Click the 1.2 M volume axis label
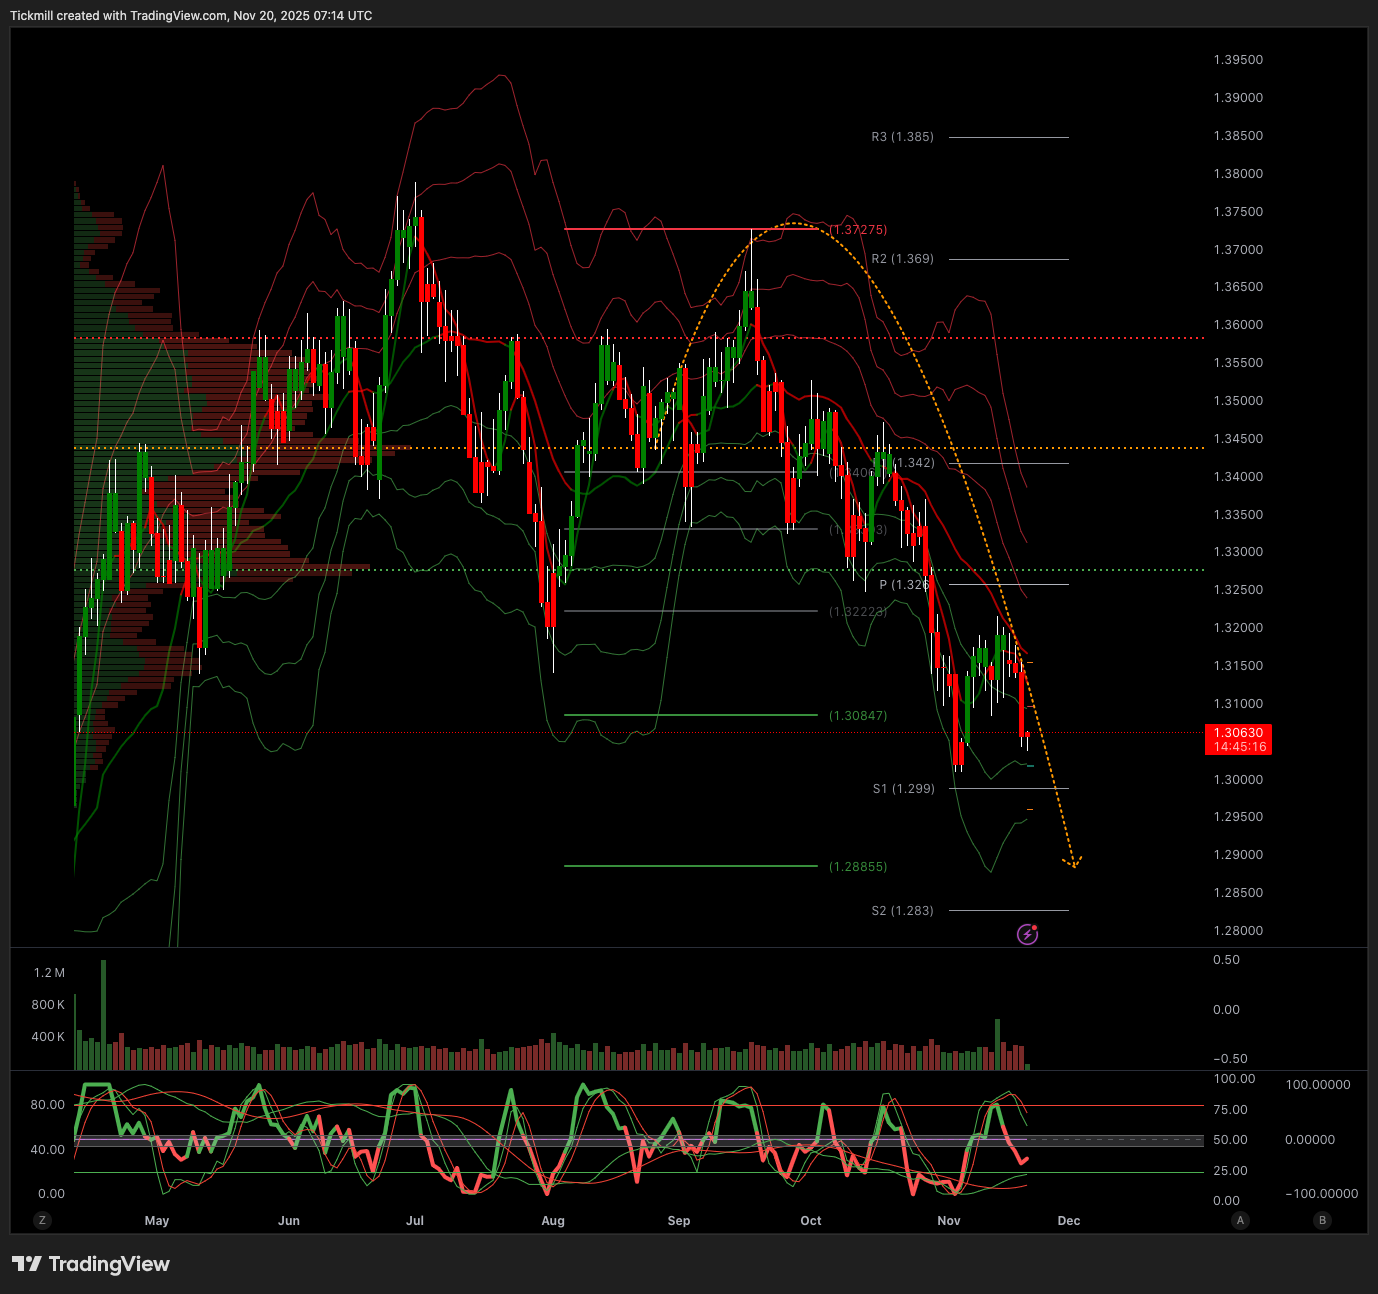Screen dimensions: 1378x1294 click(49, 973)
